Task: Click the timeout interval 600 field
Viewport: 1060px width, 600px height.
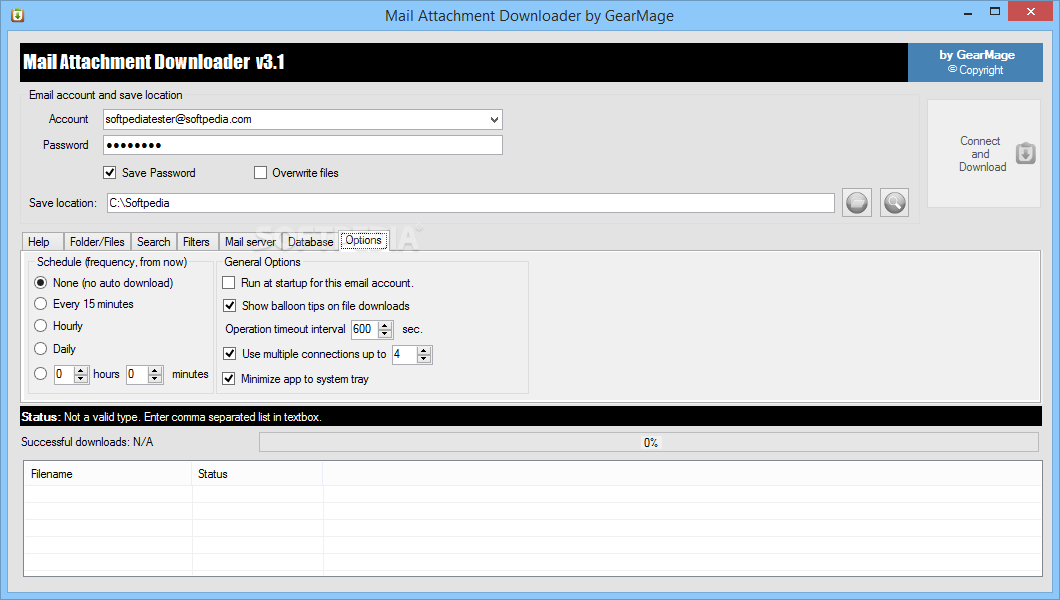Action: tap(365, 329)
